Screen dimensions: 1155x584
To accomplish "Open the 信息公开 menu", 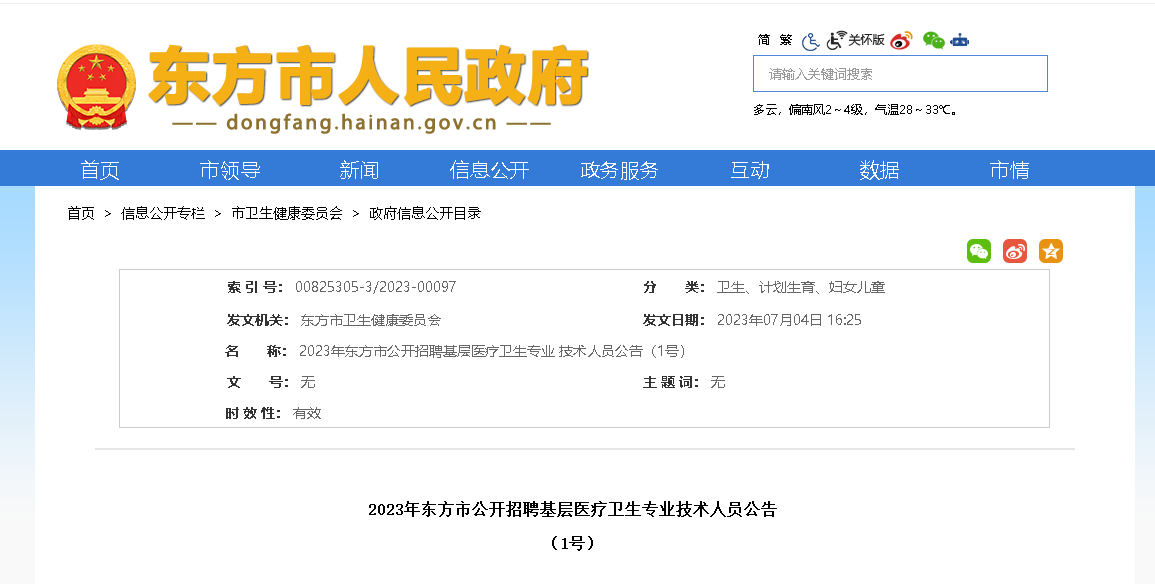I will click(x=489, y=170).
